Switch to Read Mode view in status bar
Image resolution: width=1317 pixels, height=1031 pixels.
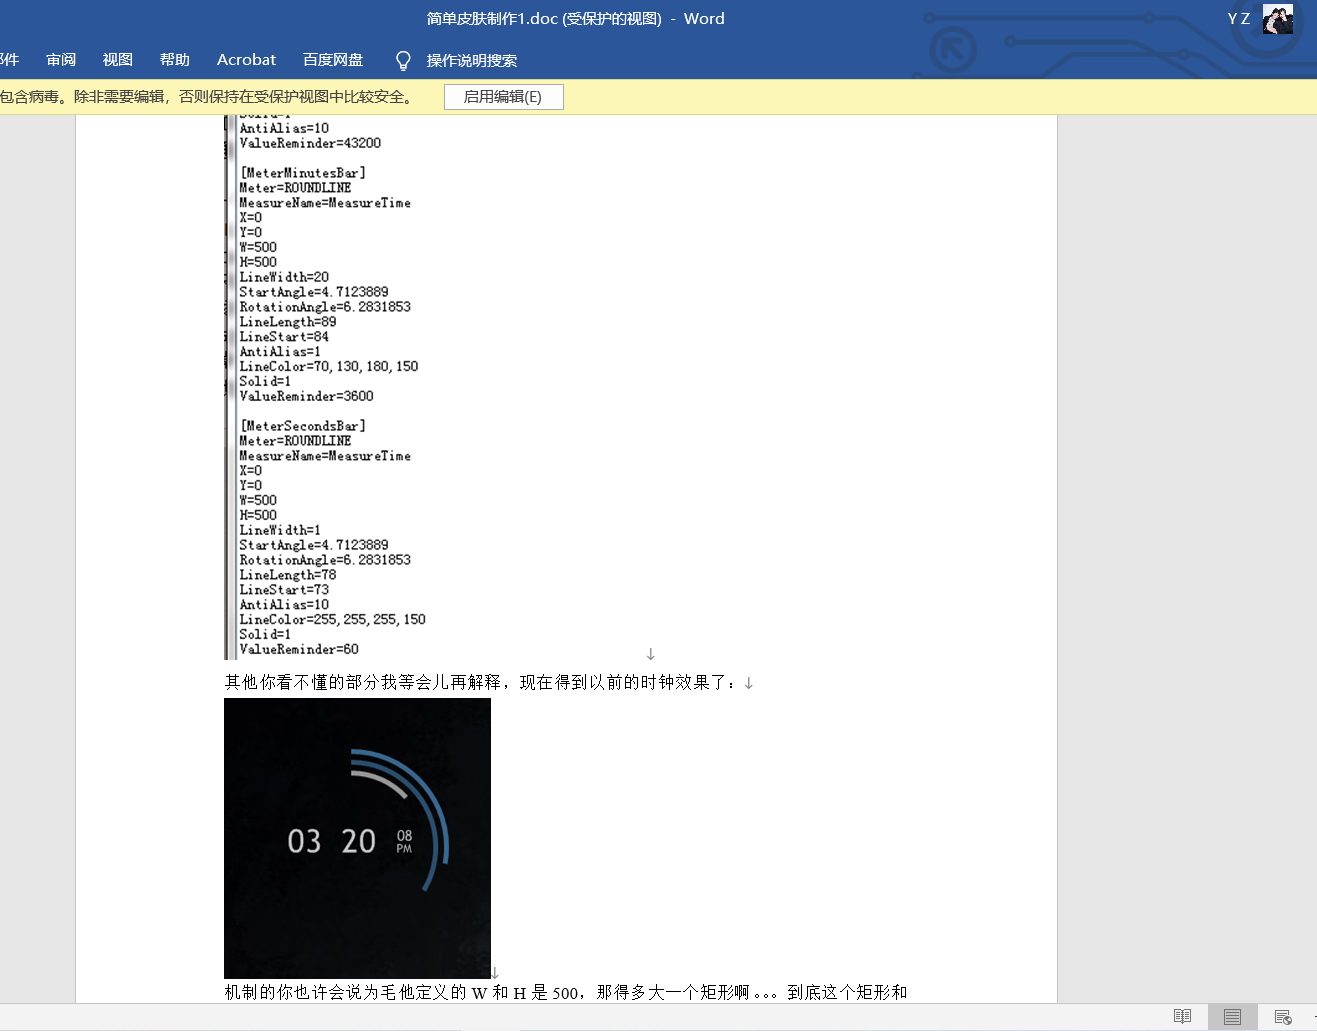1182,1017
